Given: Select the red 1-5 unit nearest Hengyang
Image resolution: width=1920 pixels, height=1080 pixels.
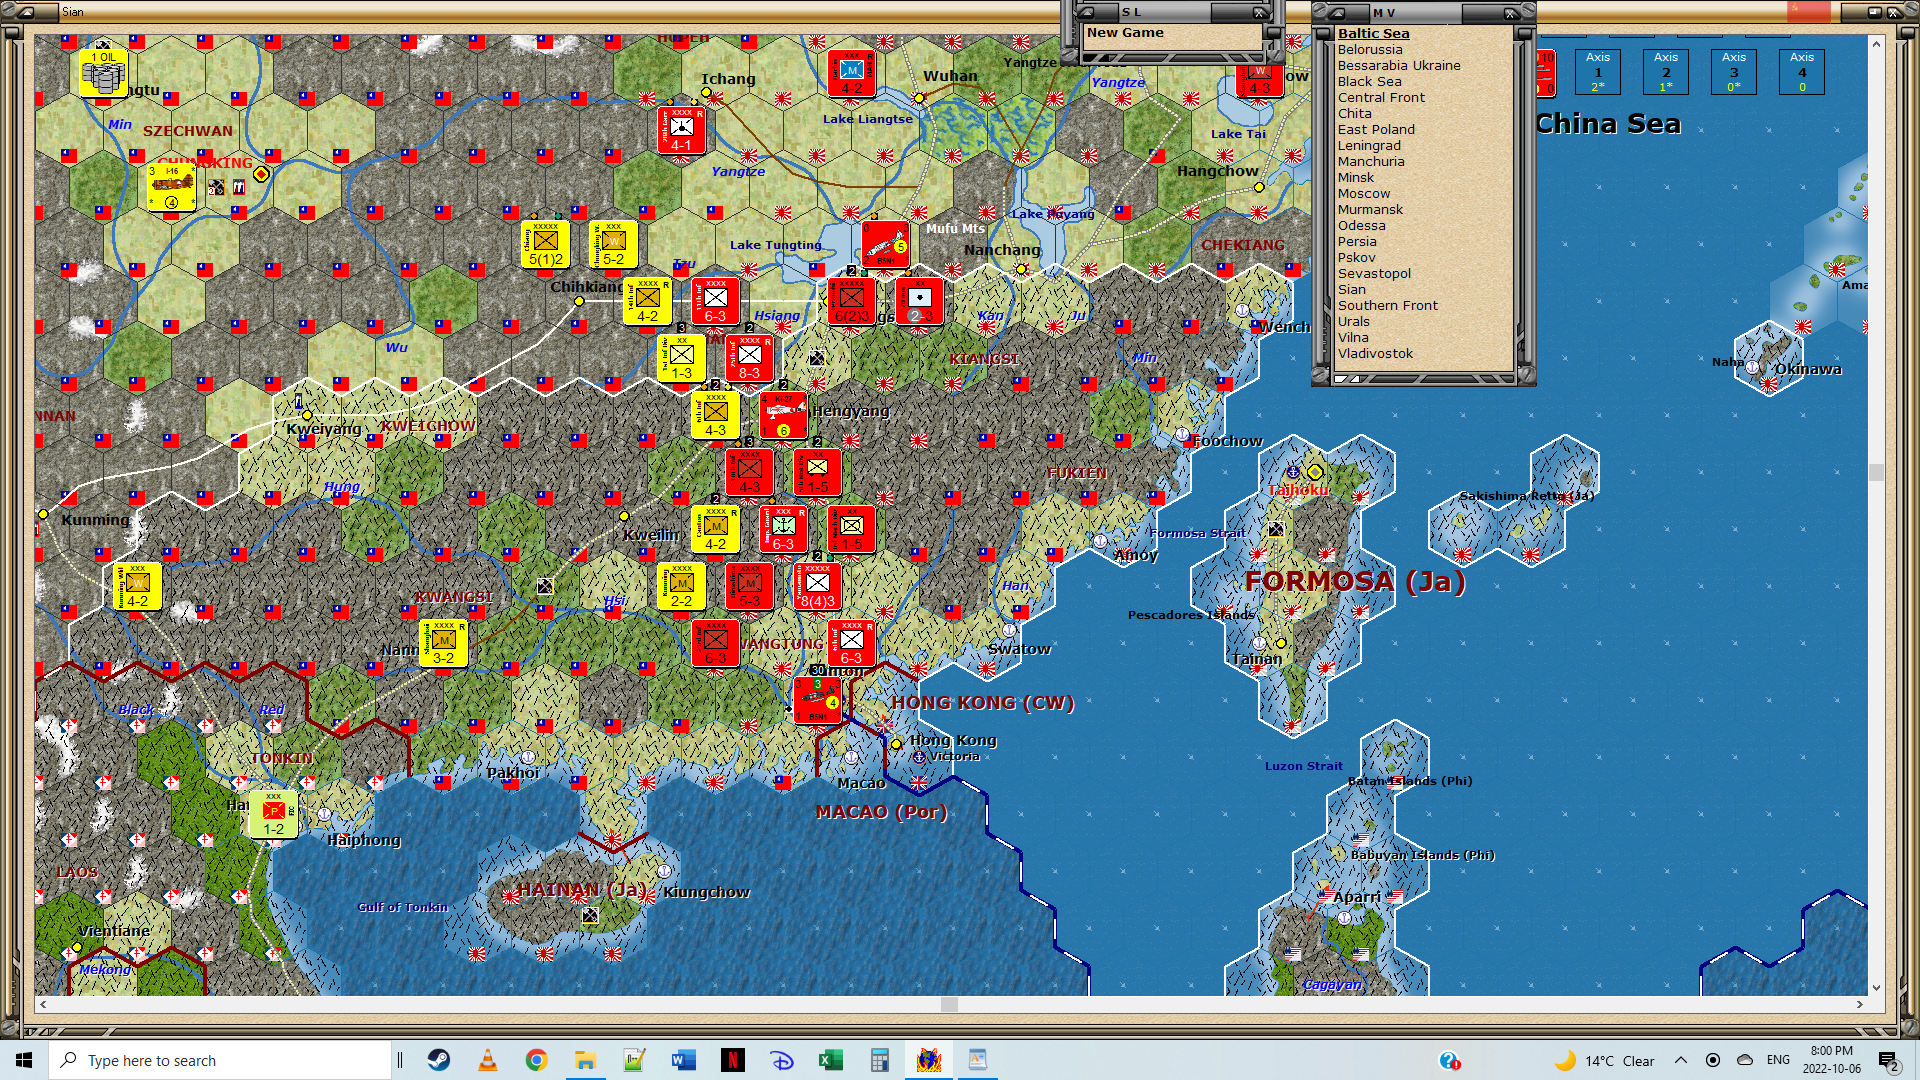Looking at the screenshot, I should point(817,472).
